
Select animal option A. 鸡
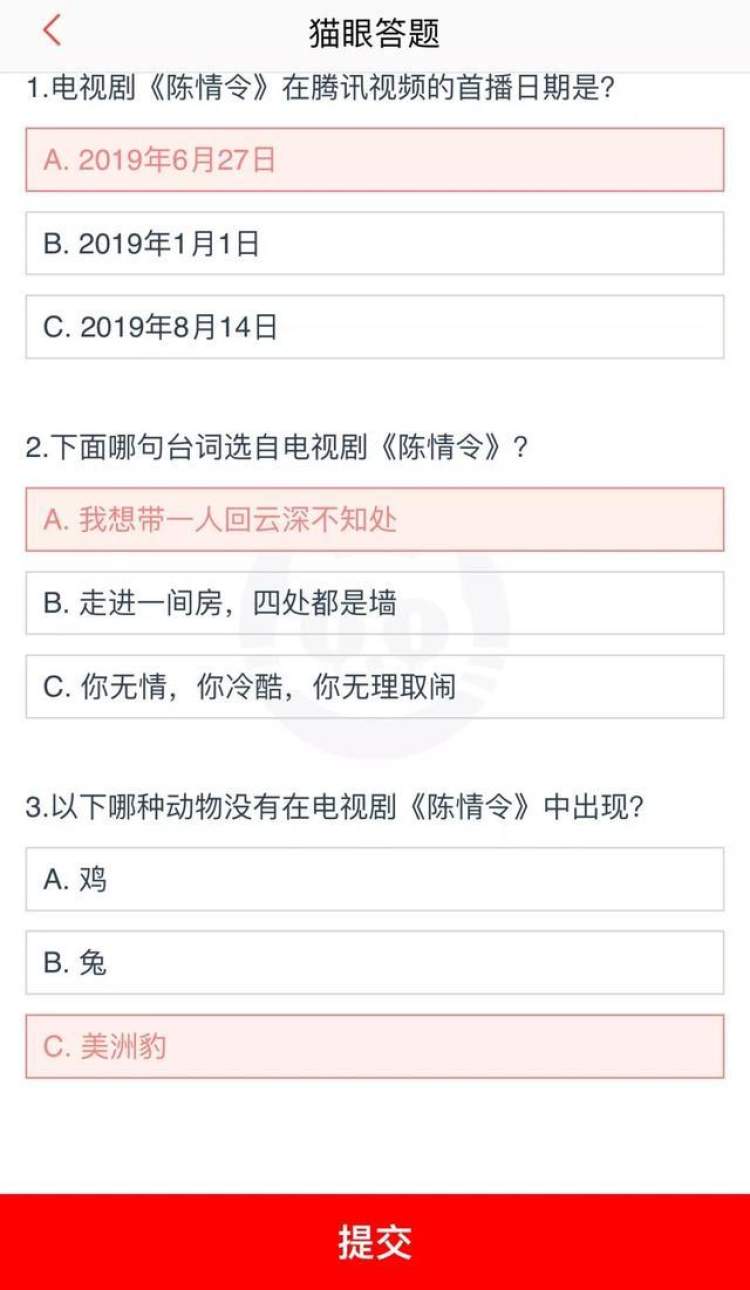374,880
